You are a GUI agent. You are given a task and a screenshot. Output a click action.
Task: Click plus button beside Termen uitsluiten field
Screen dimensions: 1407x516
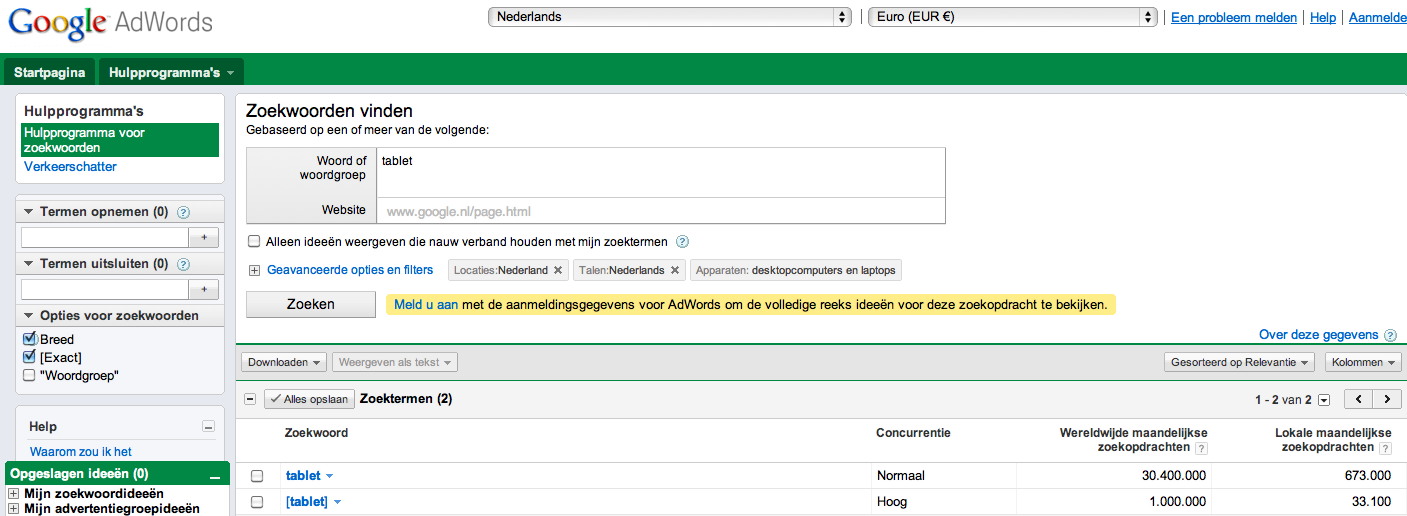[x=204, y=290]
